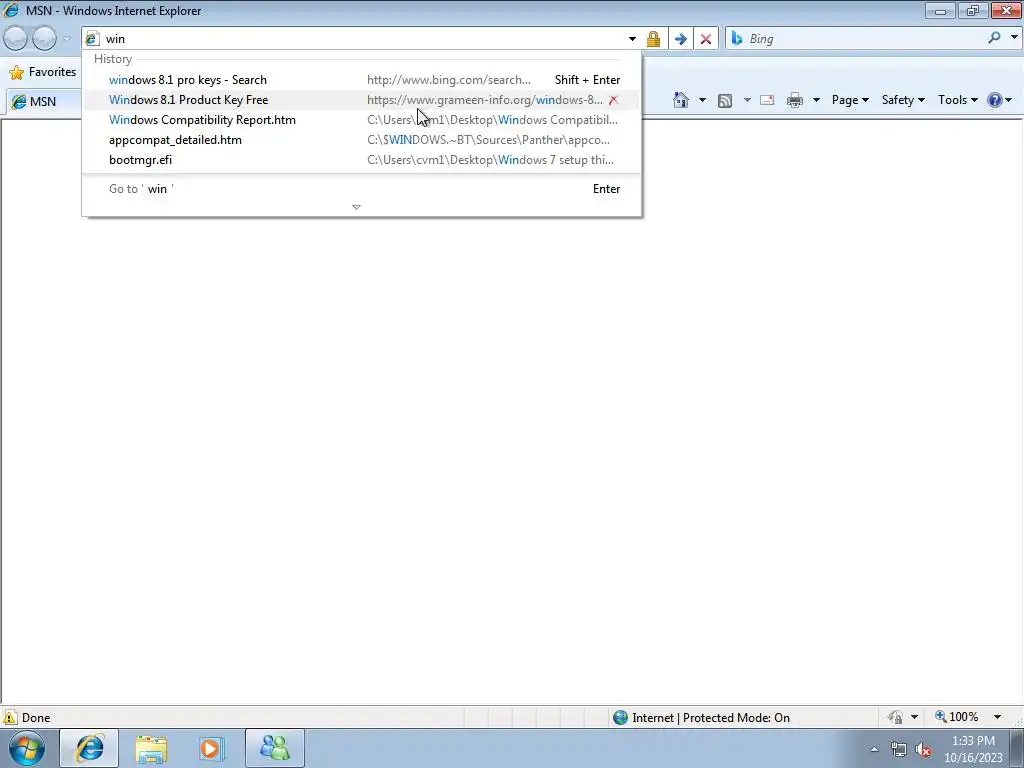
Task: Click the Feeds RSS icon
Action: (x=725, y=100)
